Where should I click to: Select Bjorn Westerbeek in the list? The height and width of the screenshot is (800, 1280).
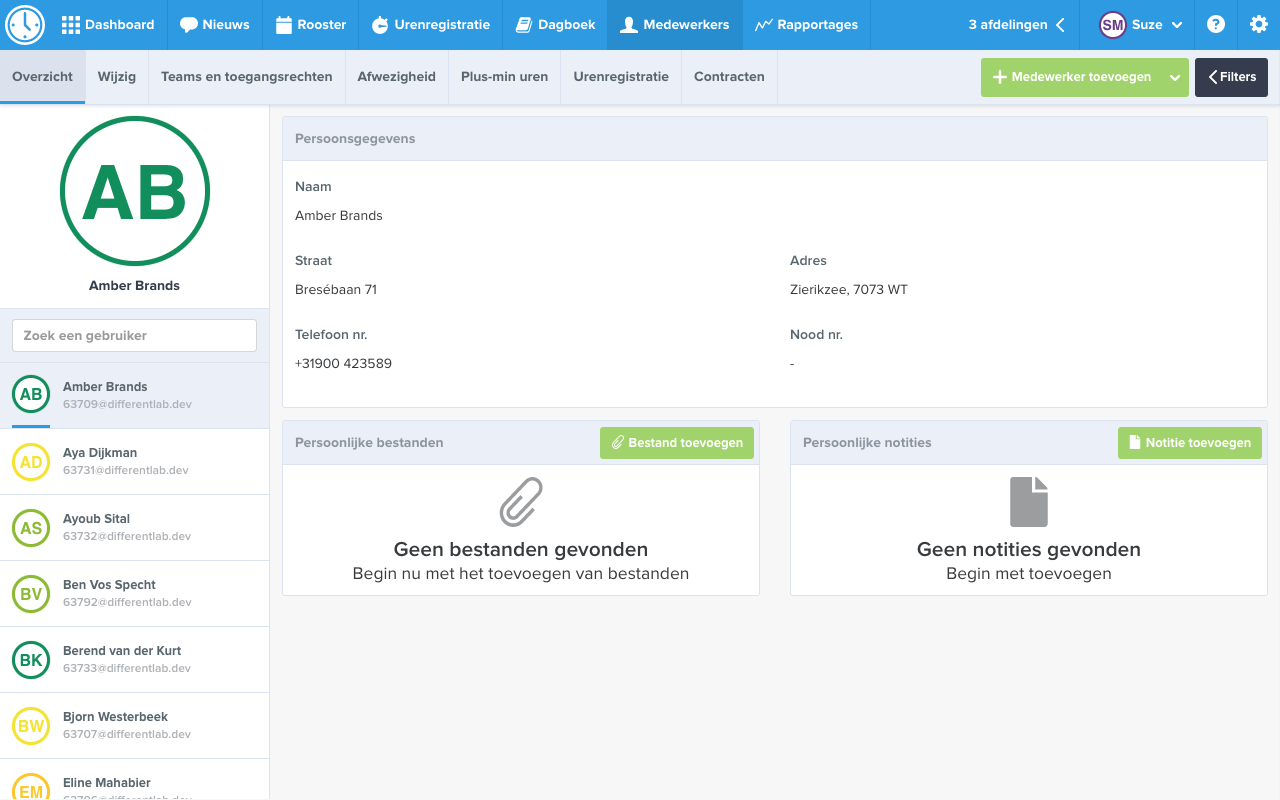click(134, 725)
